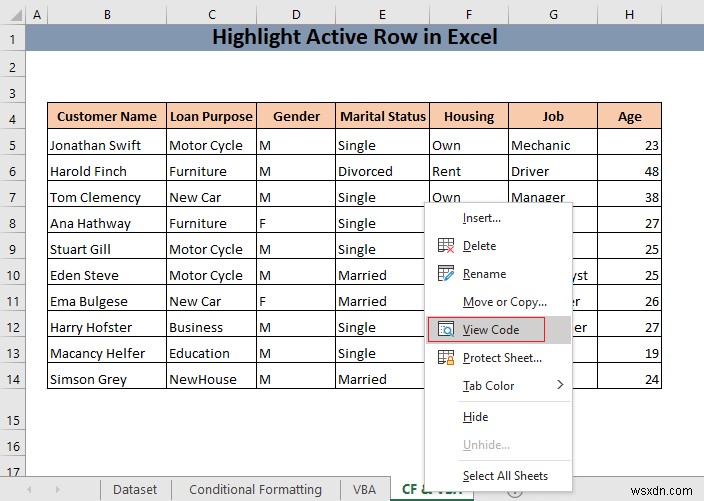Click the 'Gender' header cell
This screenshot has width=704, height=501.
coord(296,116)
